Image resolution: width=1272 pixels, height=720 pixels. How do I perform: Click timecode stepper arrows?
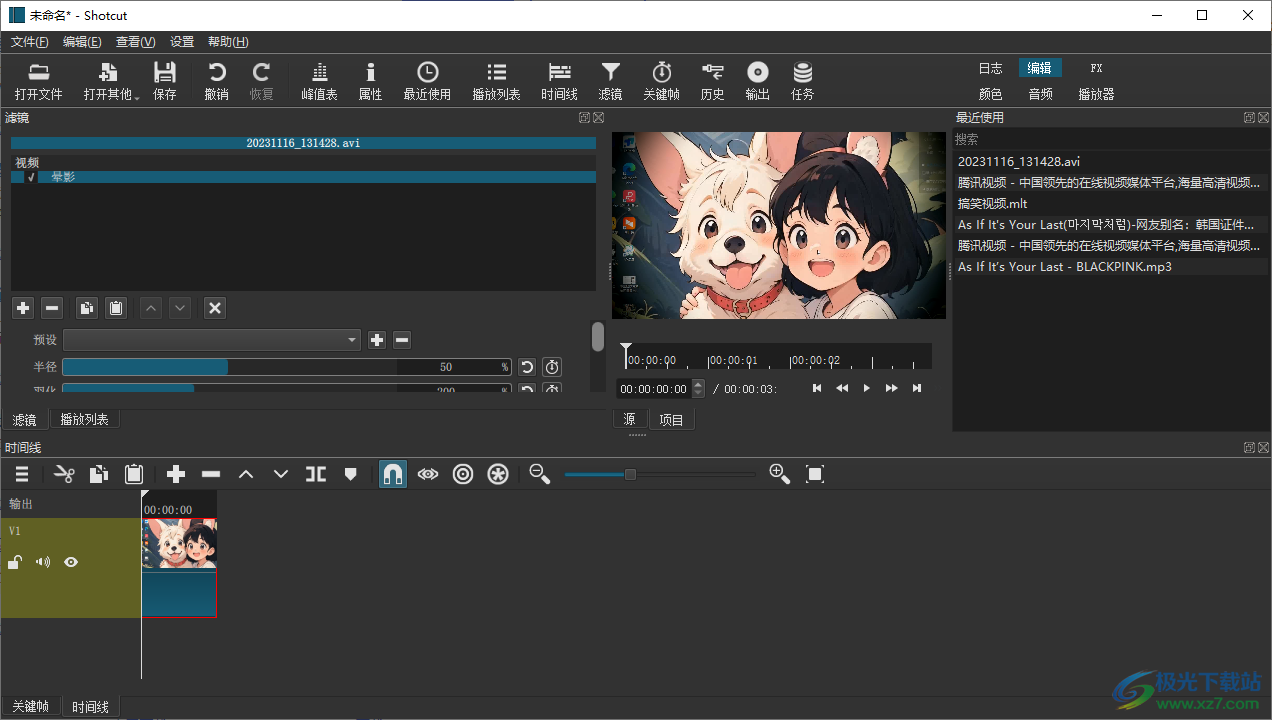pos(699,389)
